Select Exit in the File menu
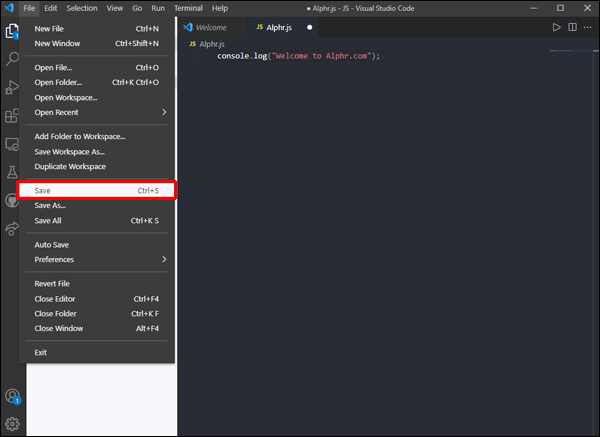The image size is (600, 437). [x=97, y=352]
